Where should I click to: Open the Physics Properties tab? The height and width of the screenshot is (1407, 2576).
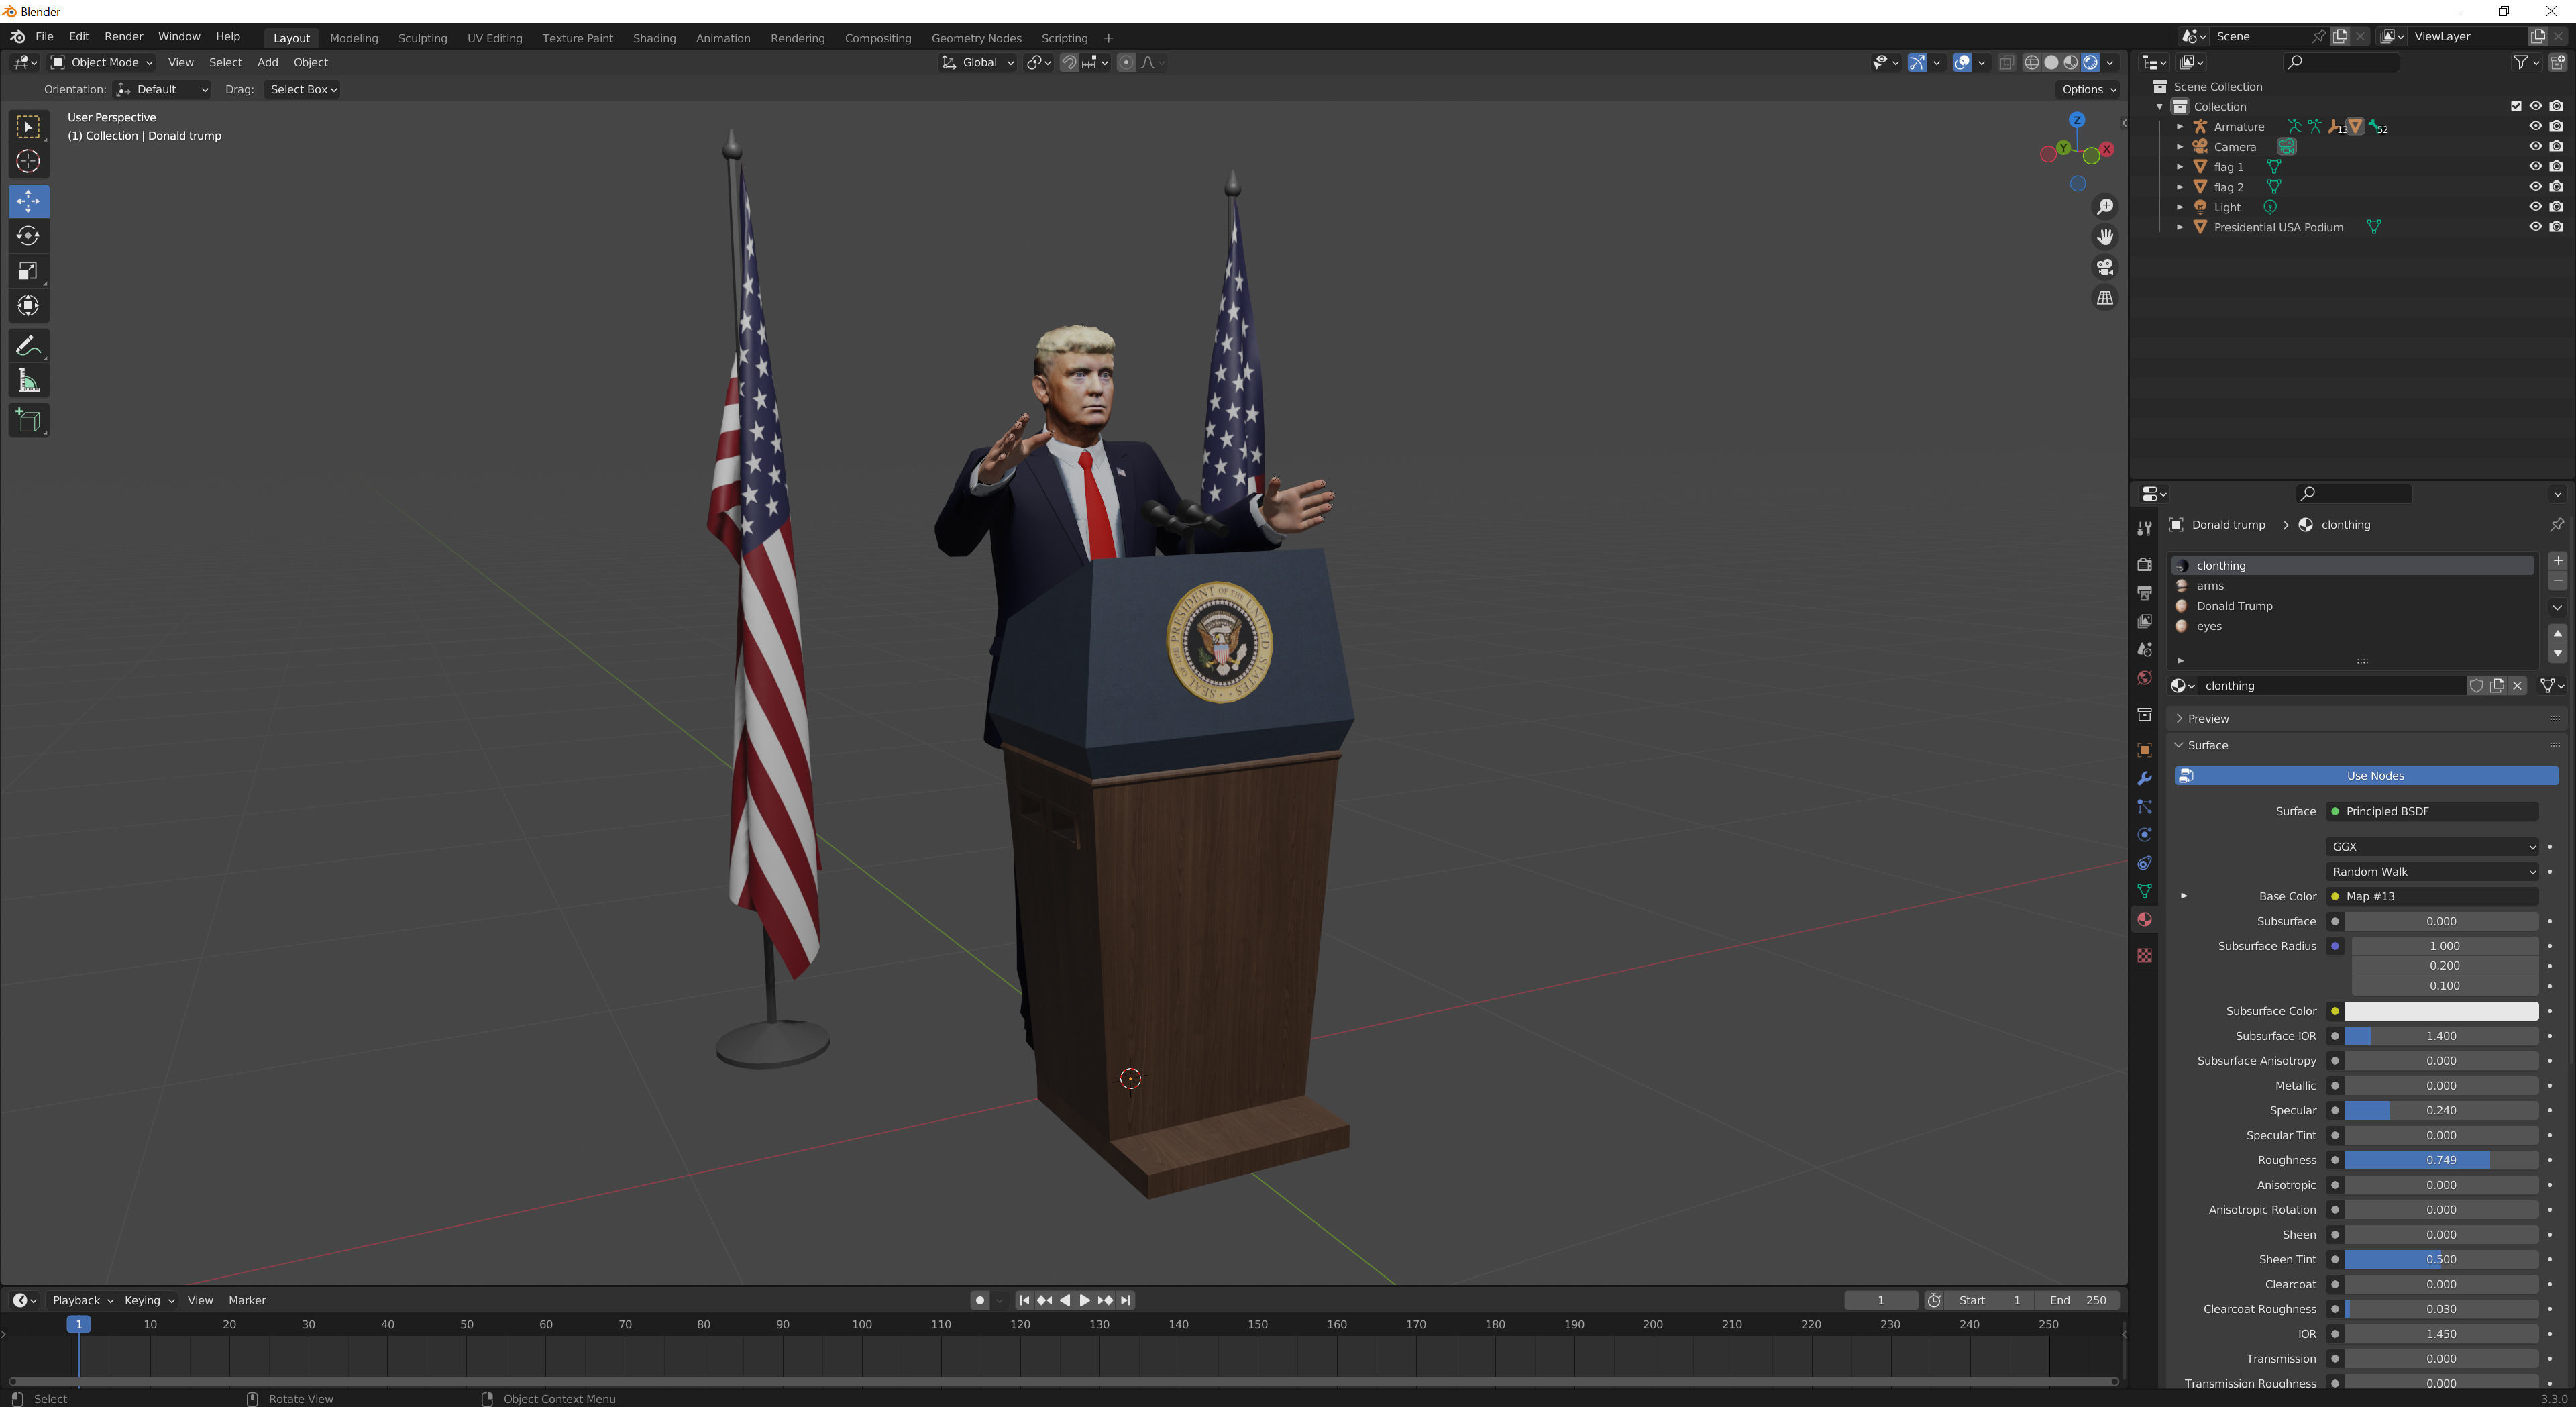click(2144, 834)
